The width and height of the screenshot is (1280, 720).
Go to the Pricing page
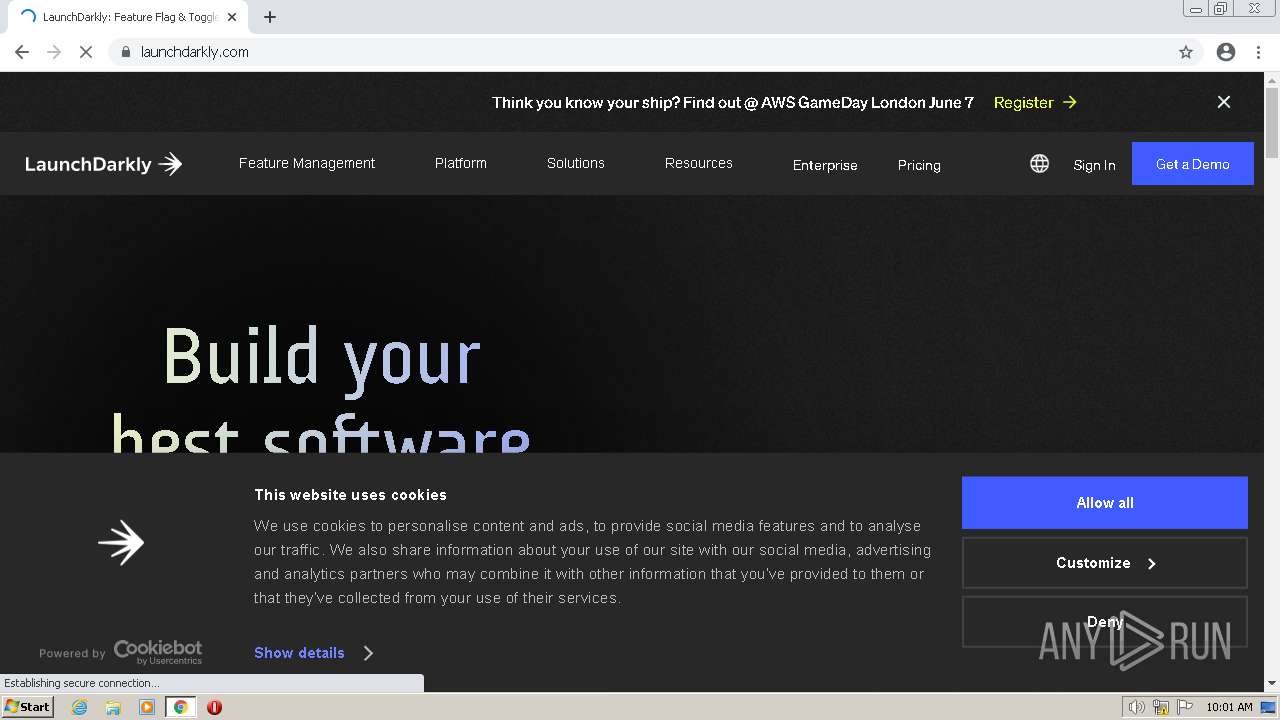919,165
